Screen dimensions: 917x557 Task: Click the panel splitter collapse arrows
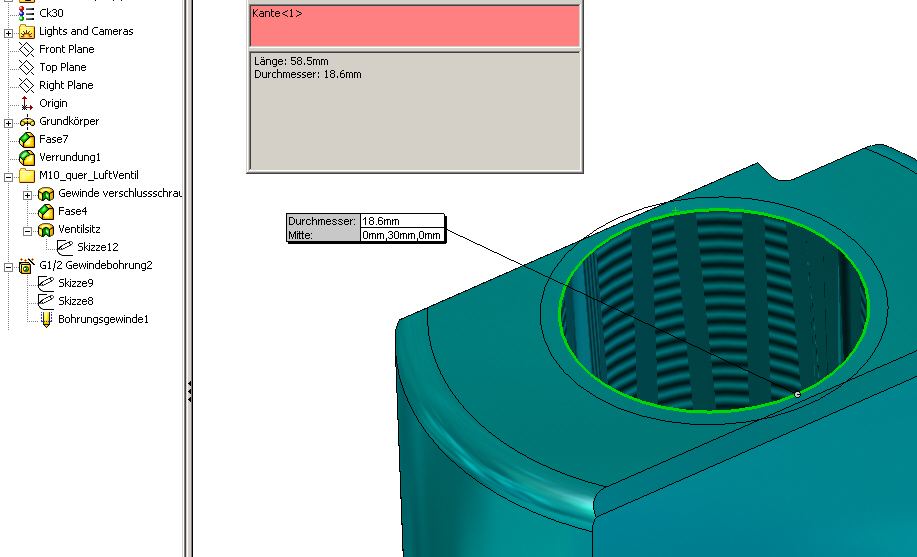189,391
